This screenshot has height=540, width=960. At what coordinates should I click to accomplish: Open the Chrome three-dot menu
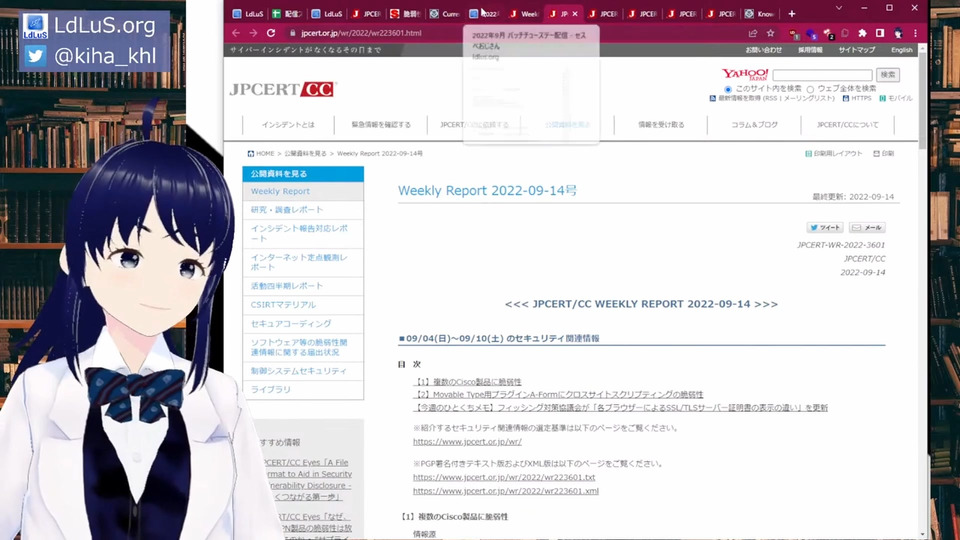tap(915, 33)
